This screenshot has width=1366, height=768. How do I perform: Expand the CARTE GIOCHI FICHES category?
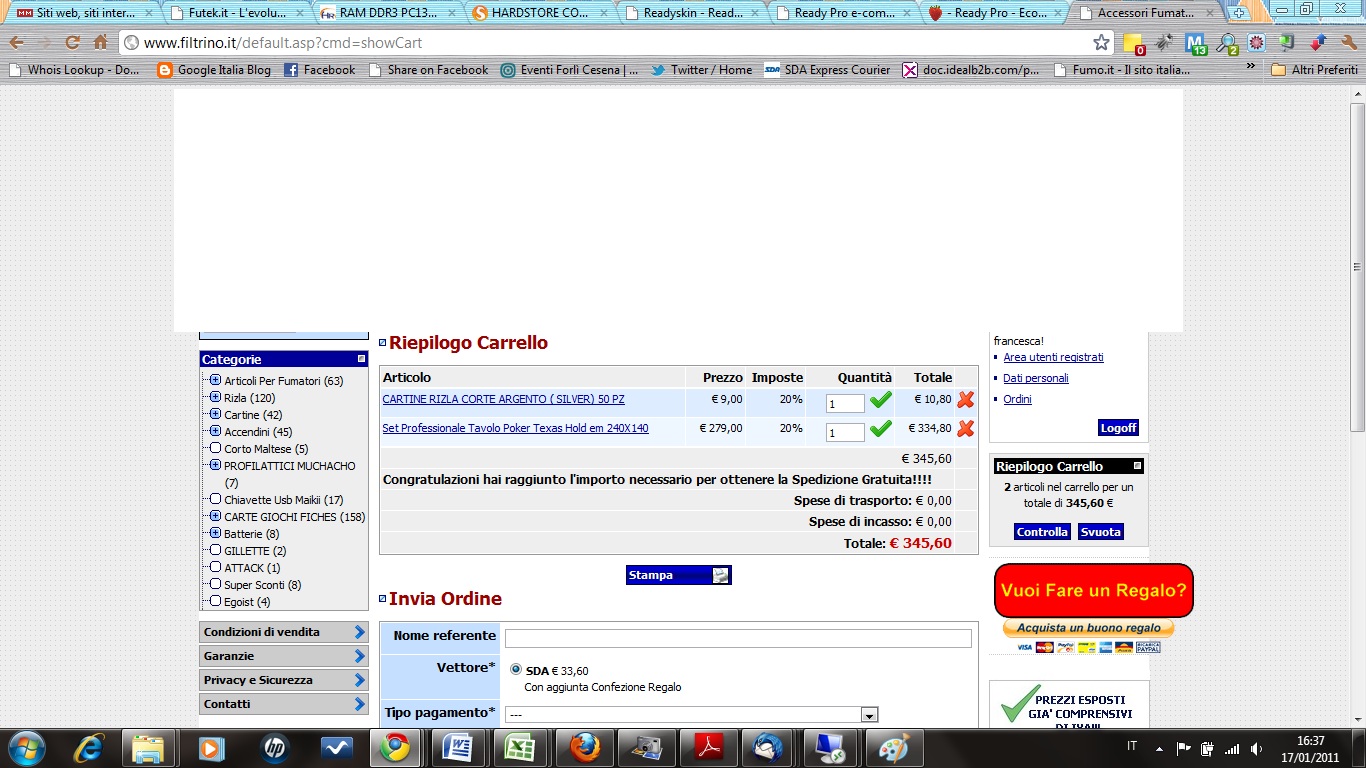tap(215, 516)
